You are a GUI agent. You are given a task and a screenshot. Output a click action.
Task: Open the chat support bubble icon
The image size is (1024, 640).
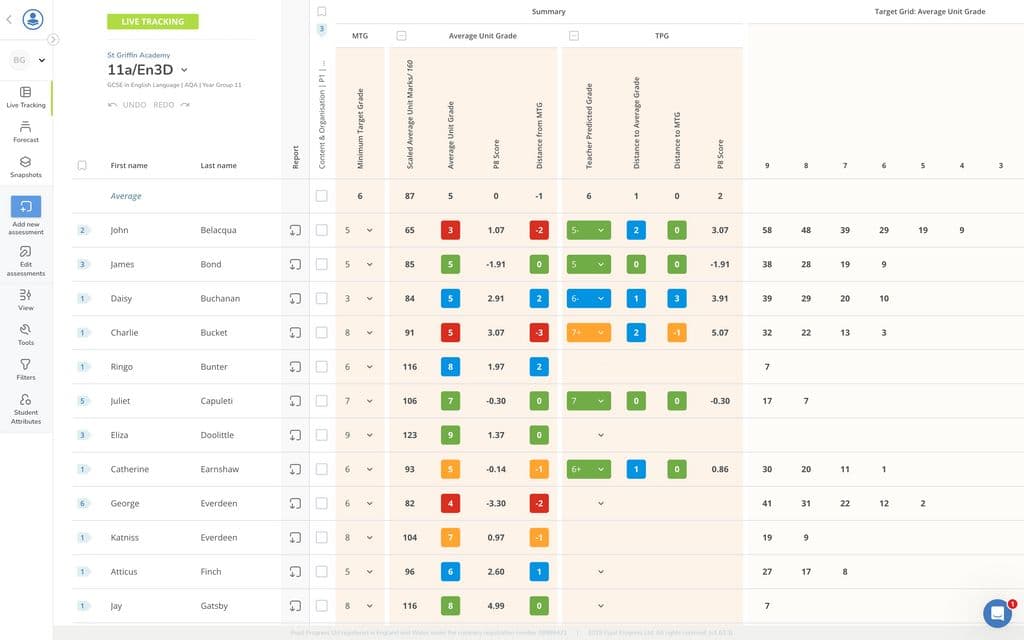click(997, 613)
